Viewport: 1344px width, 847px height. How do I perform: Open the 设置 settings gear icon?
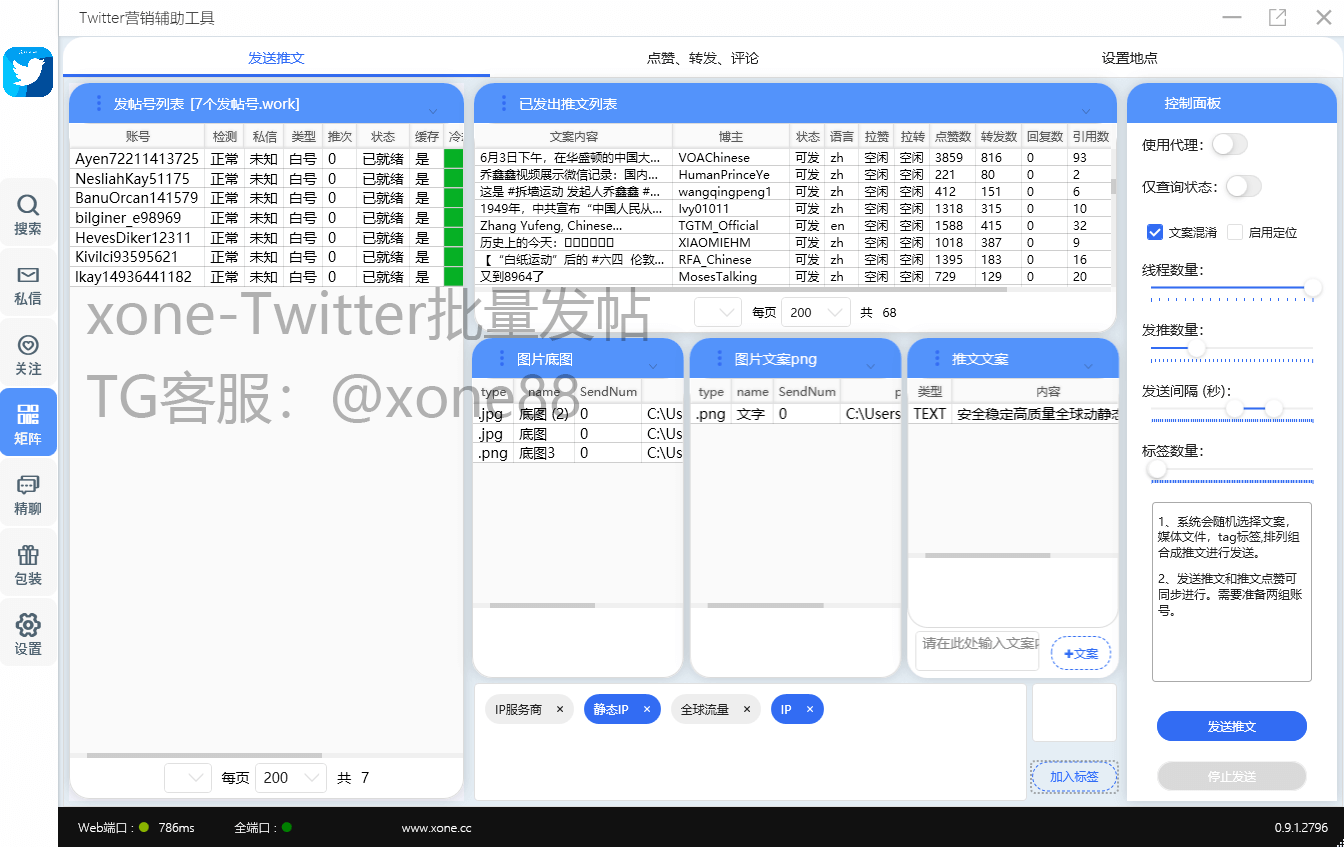pyautogui.click(x=28, y=634)
